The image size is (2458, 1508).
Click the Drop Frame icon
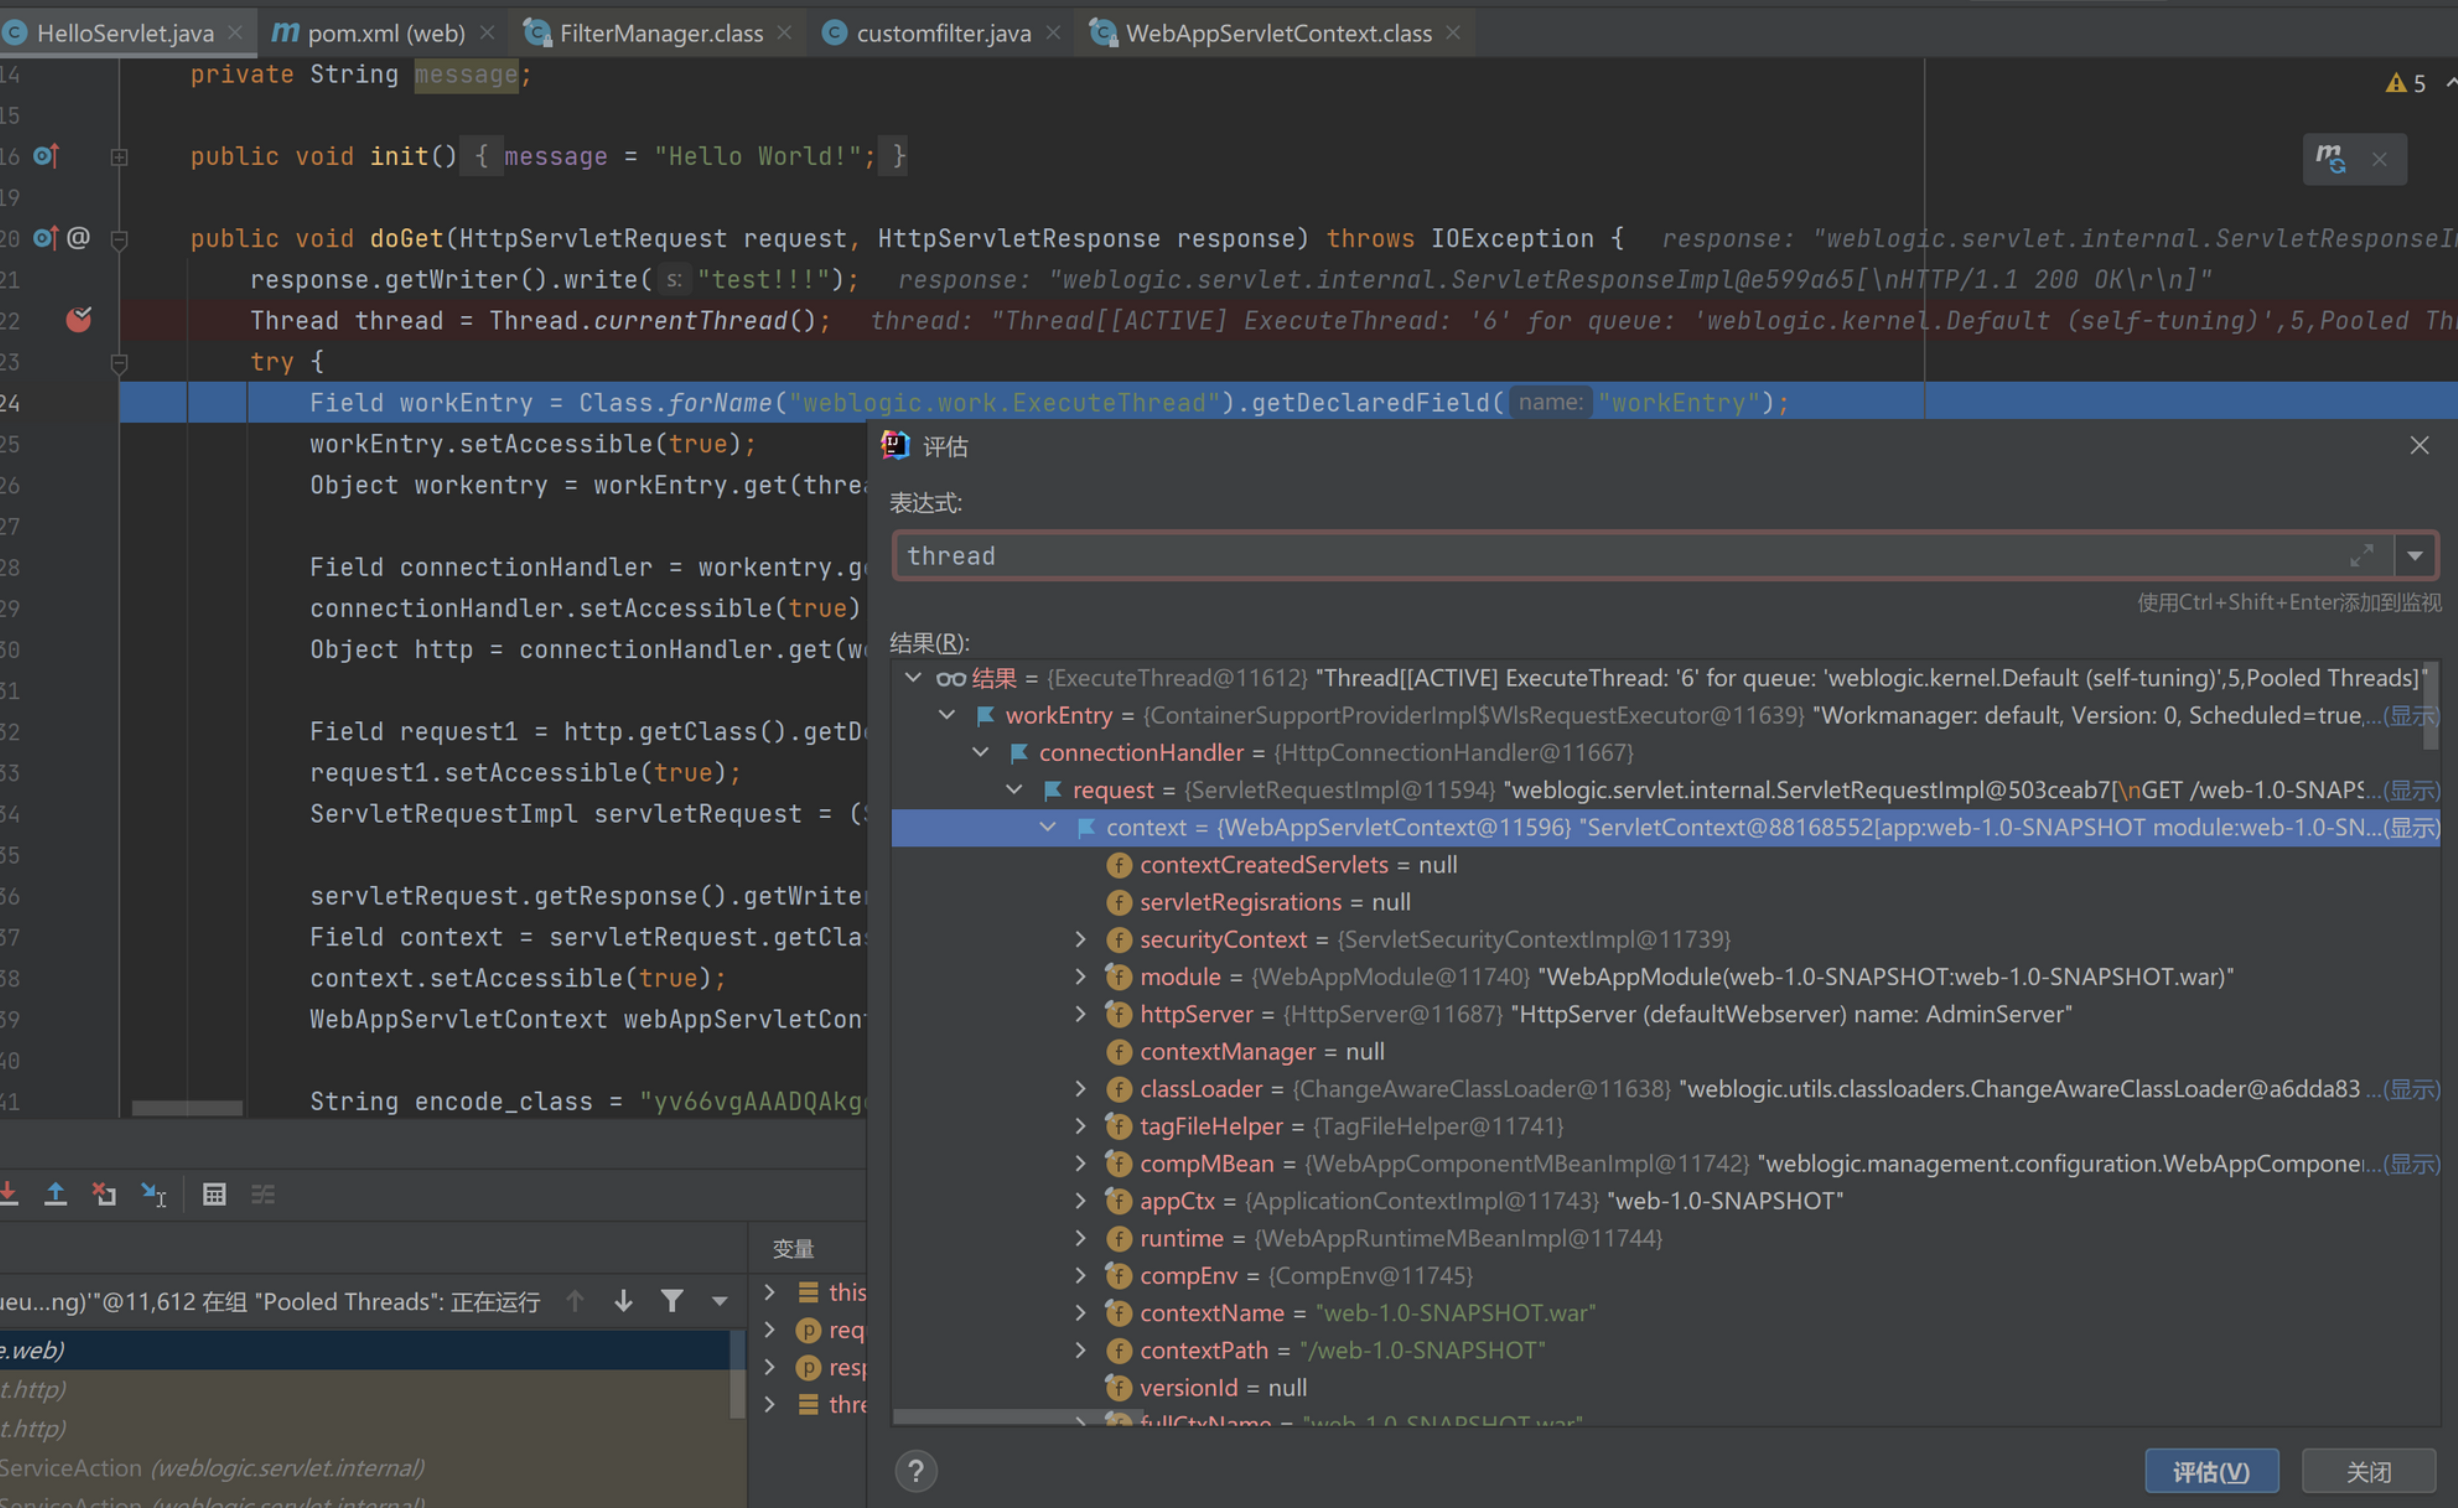tap(104, 1193)
